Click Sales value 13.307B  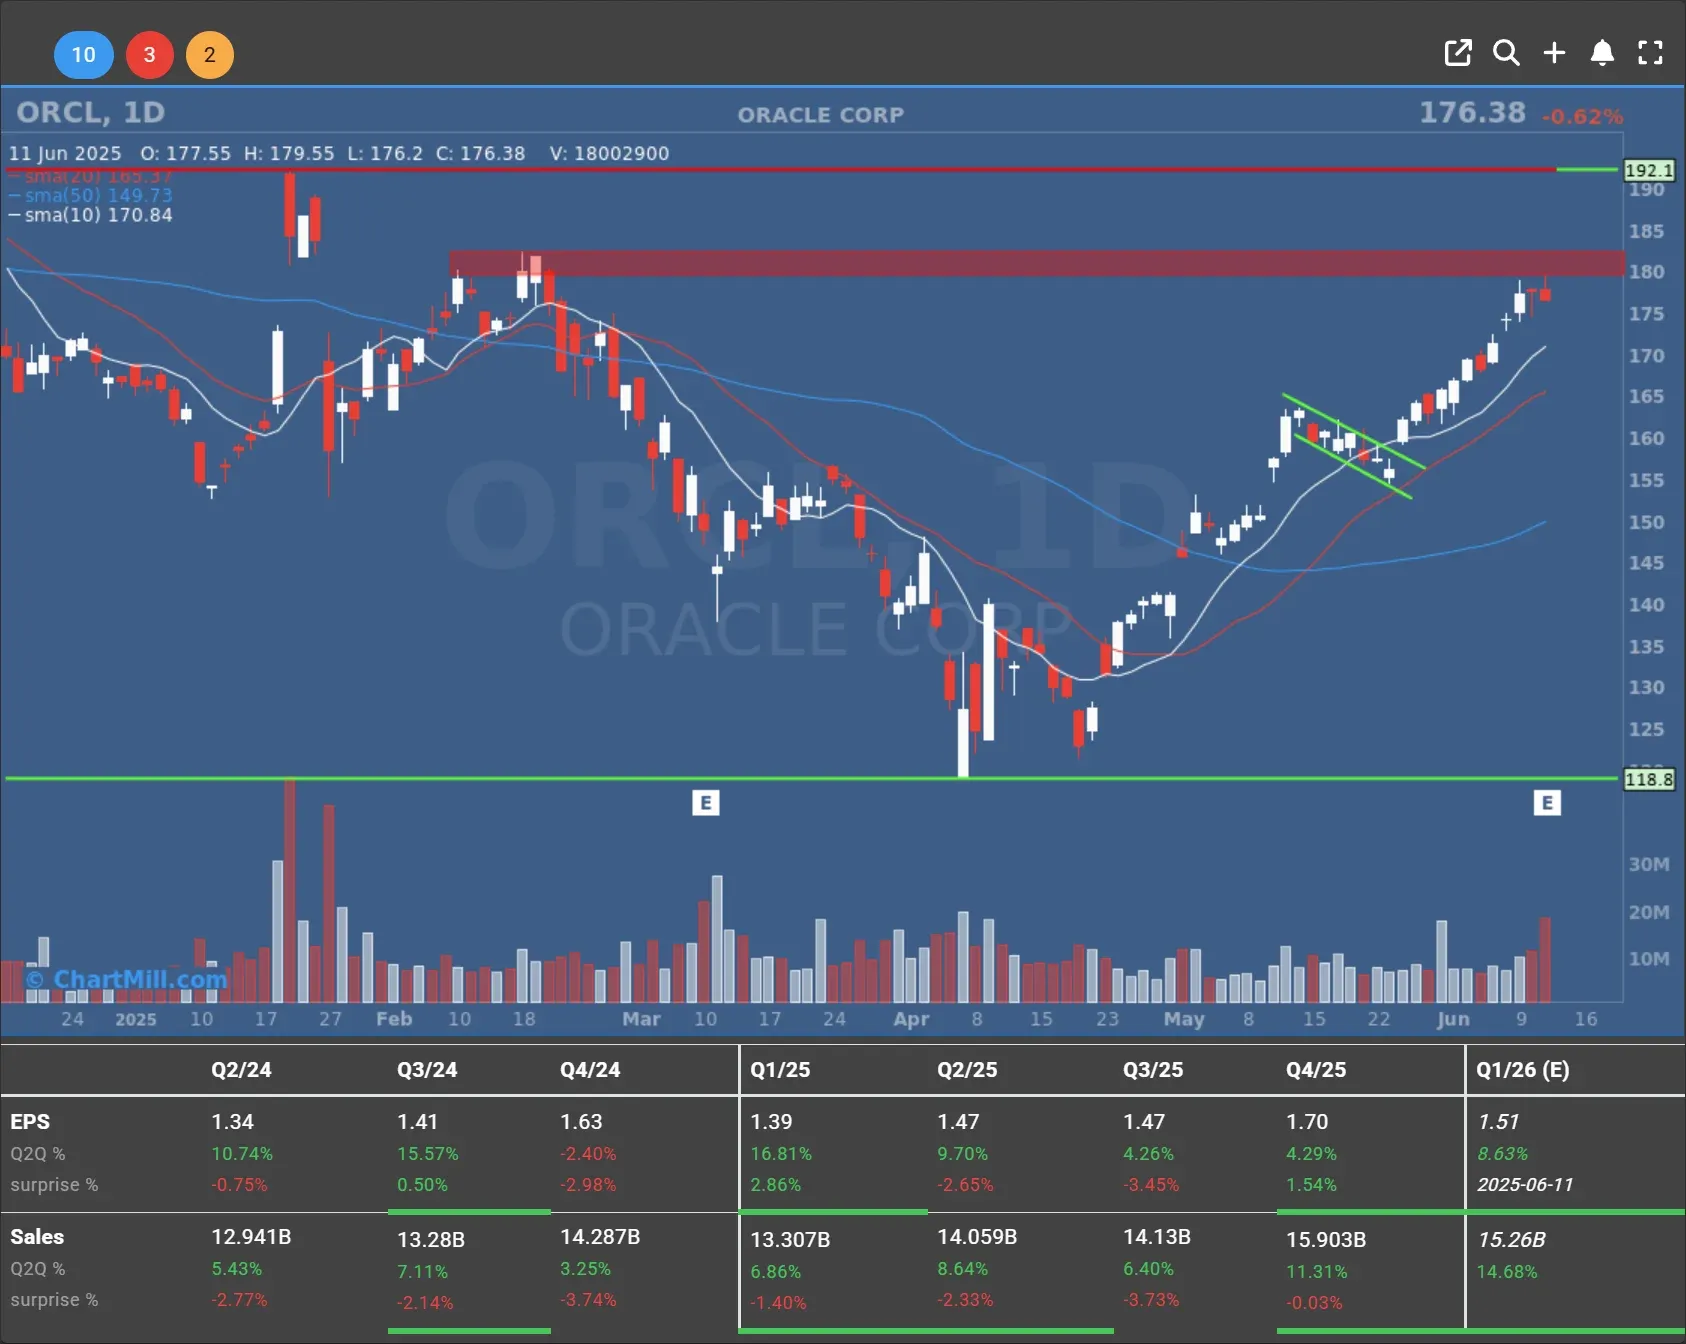[790, 1240]
